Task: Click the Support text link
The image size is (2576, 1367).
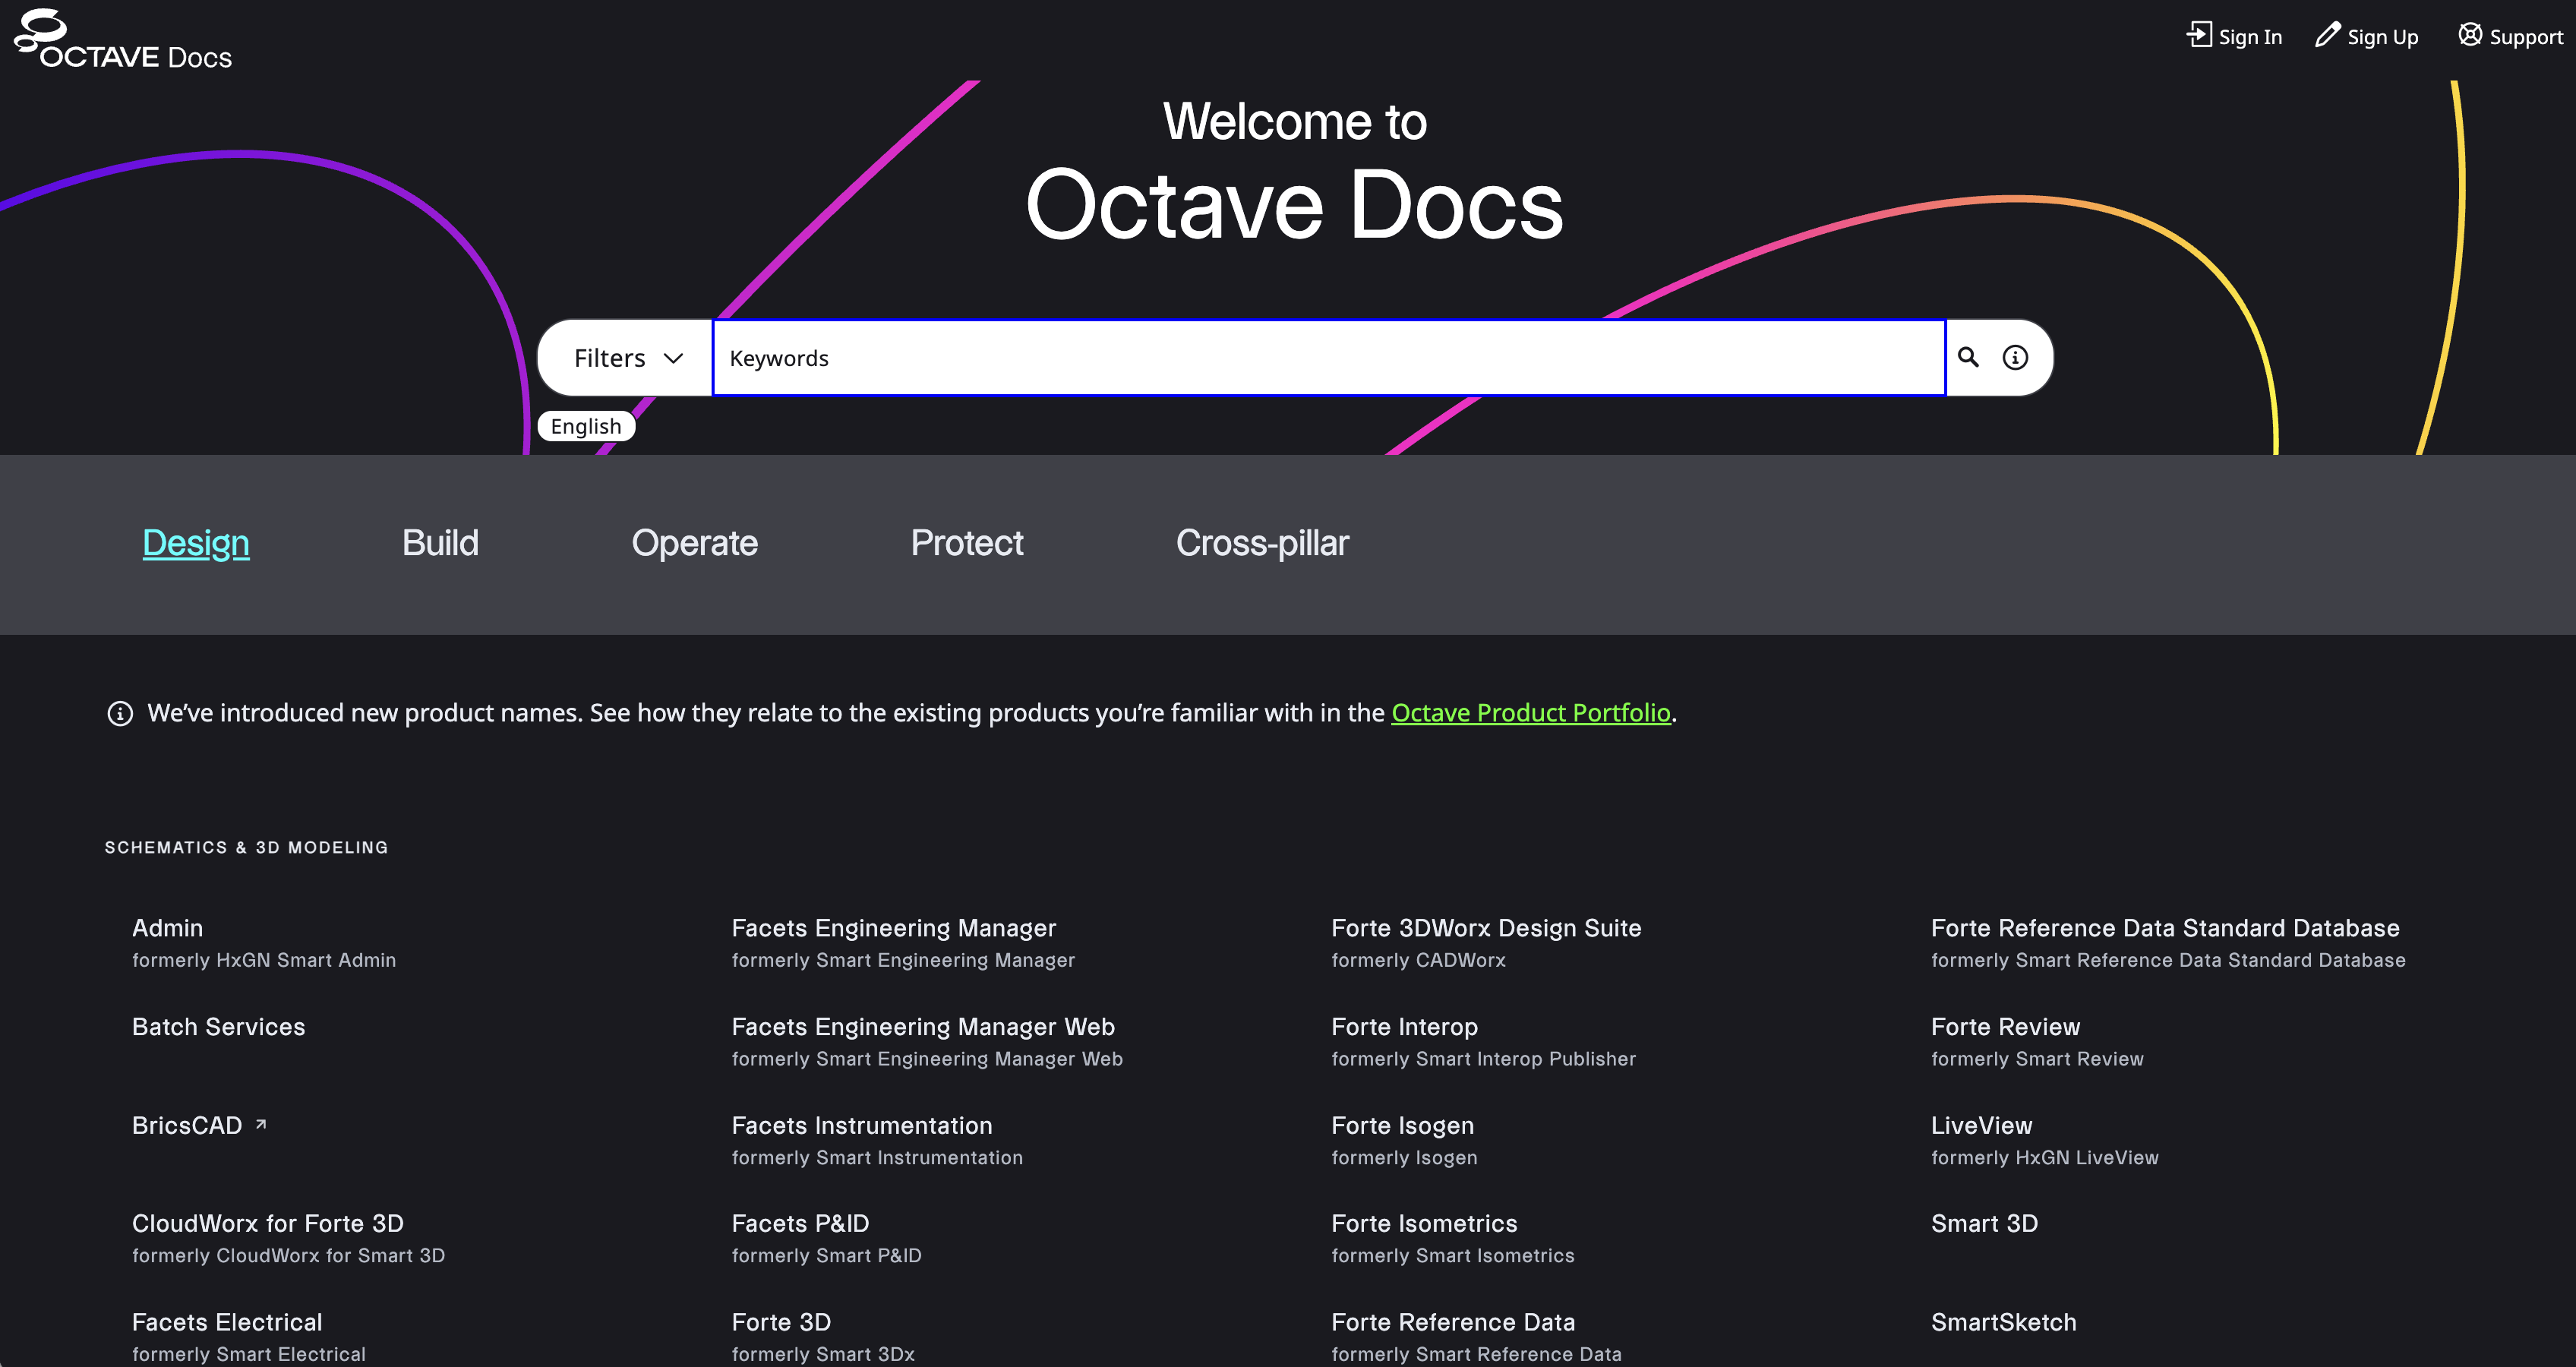Action: 2526,37
